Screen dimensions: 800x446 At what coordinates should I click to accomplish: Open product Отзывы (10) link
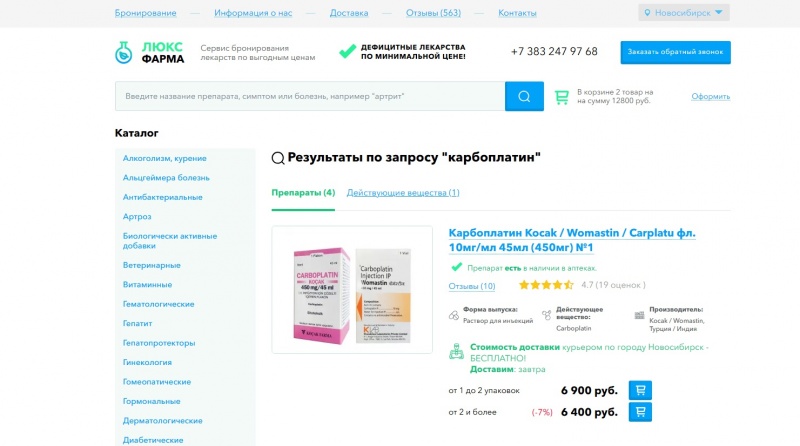472,286
